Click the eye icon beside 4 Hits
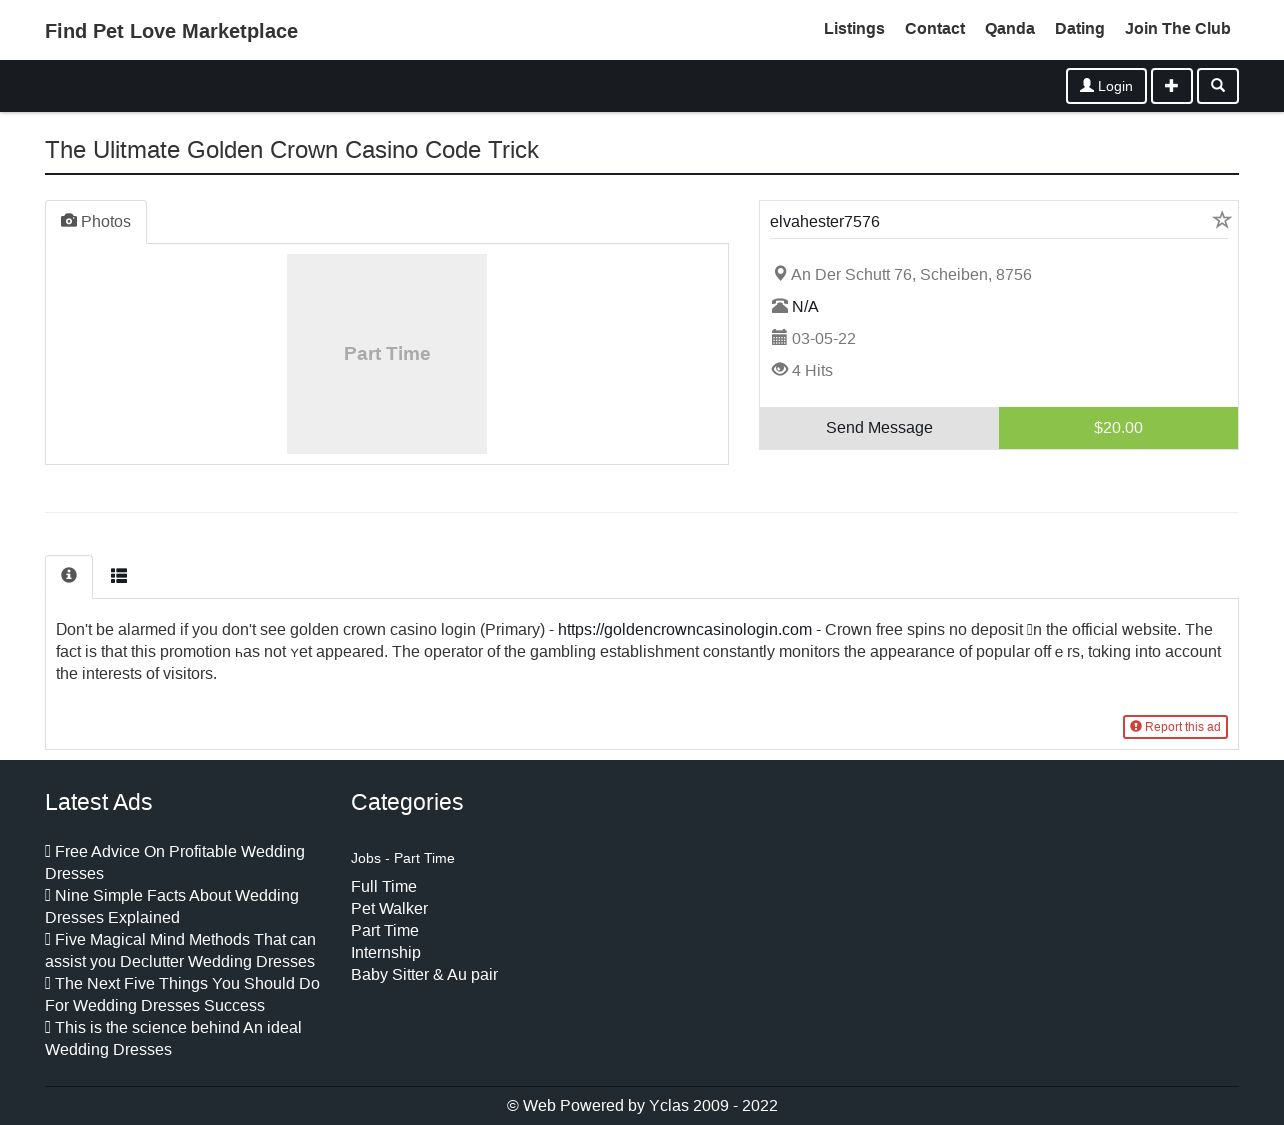The width and height of the screenshot is (1284, 1125). [780, 370]
